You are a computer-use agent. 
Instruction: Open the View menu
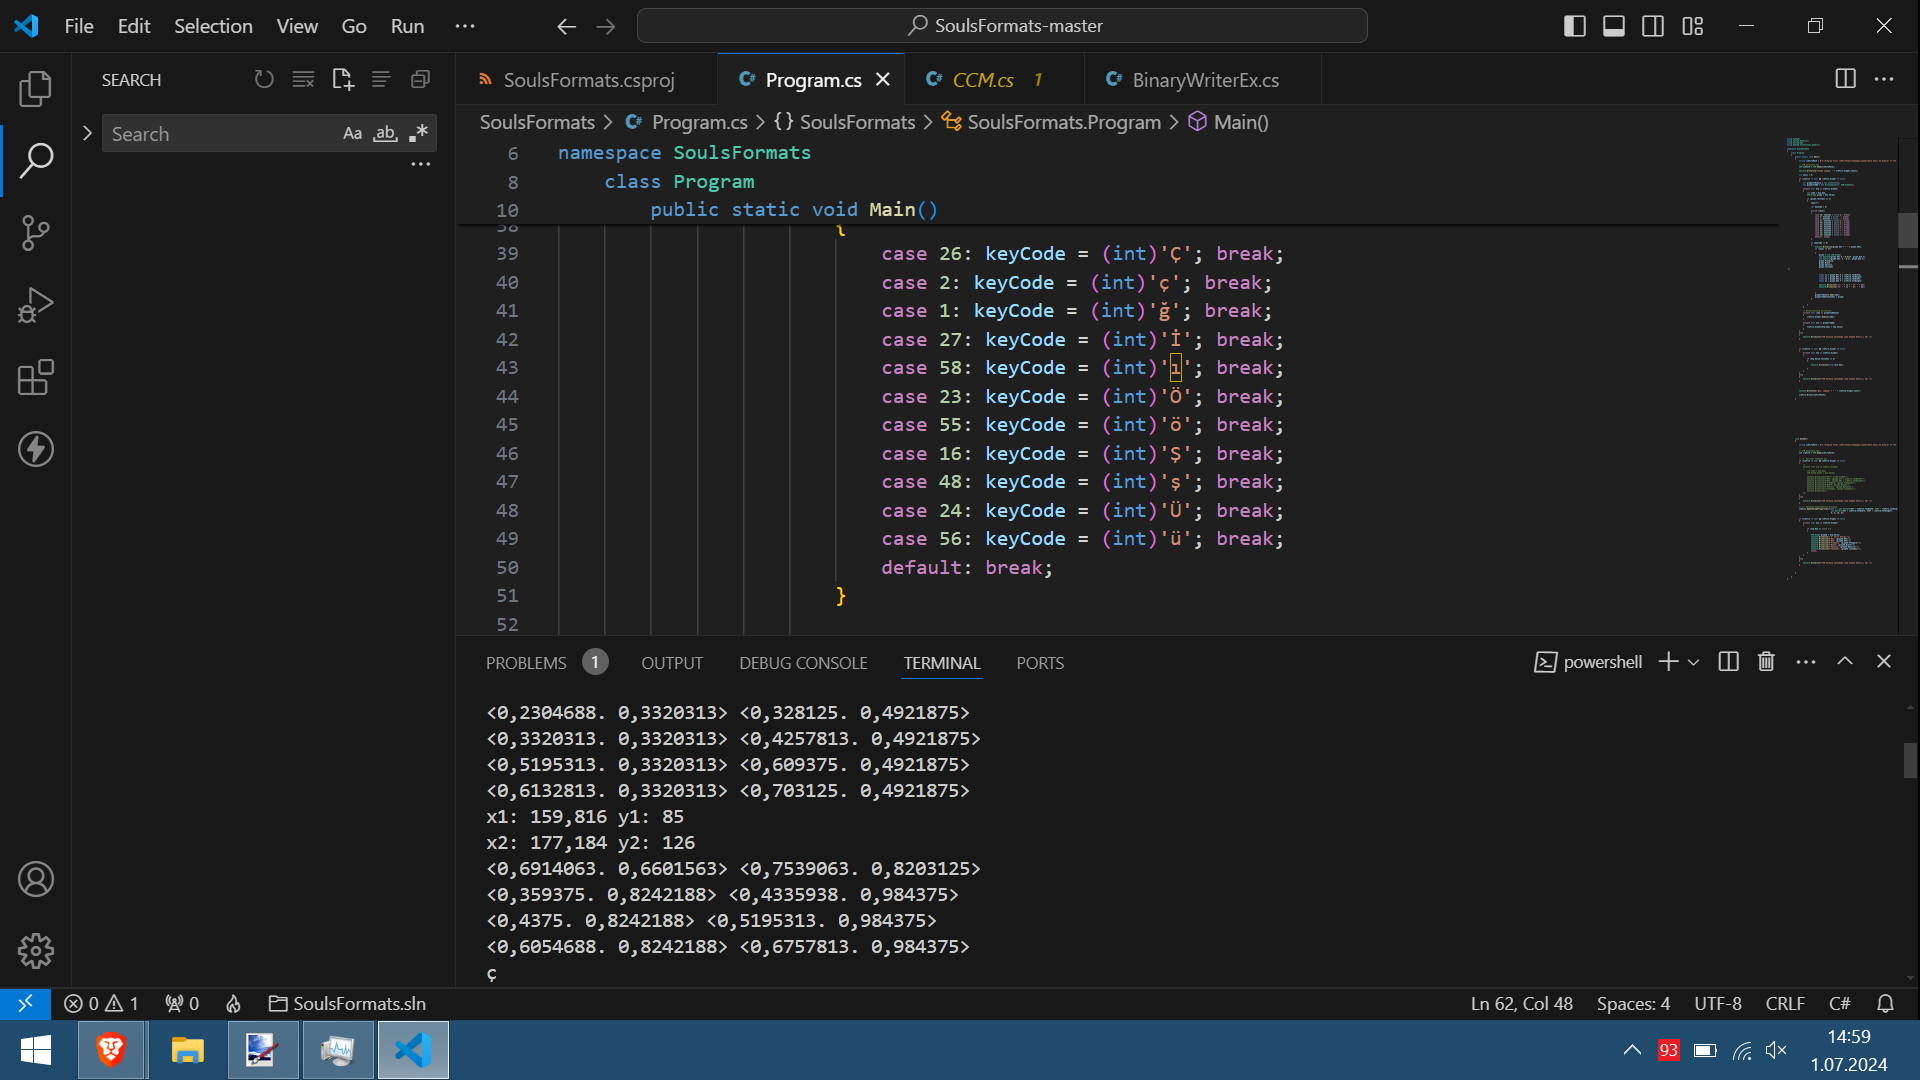click(297, 26)
